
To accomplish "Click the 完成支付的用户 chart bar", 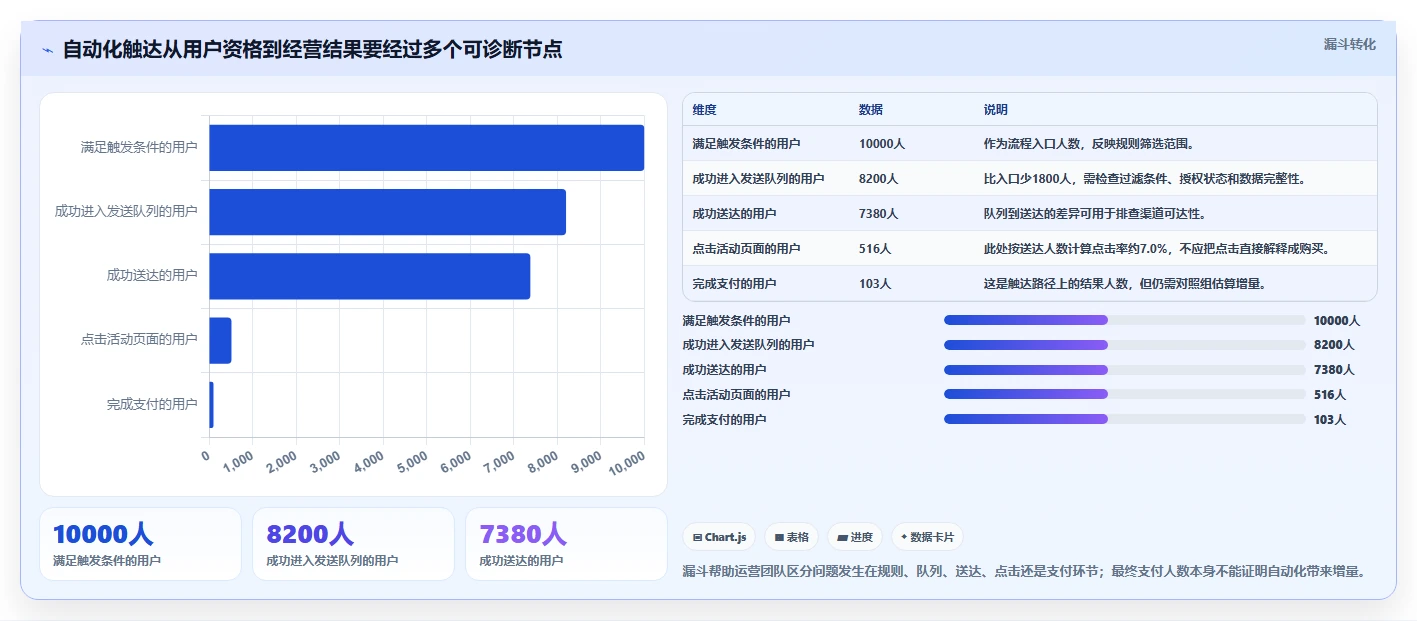I will click(211, 405).
